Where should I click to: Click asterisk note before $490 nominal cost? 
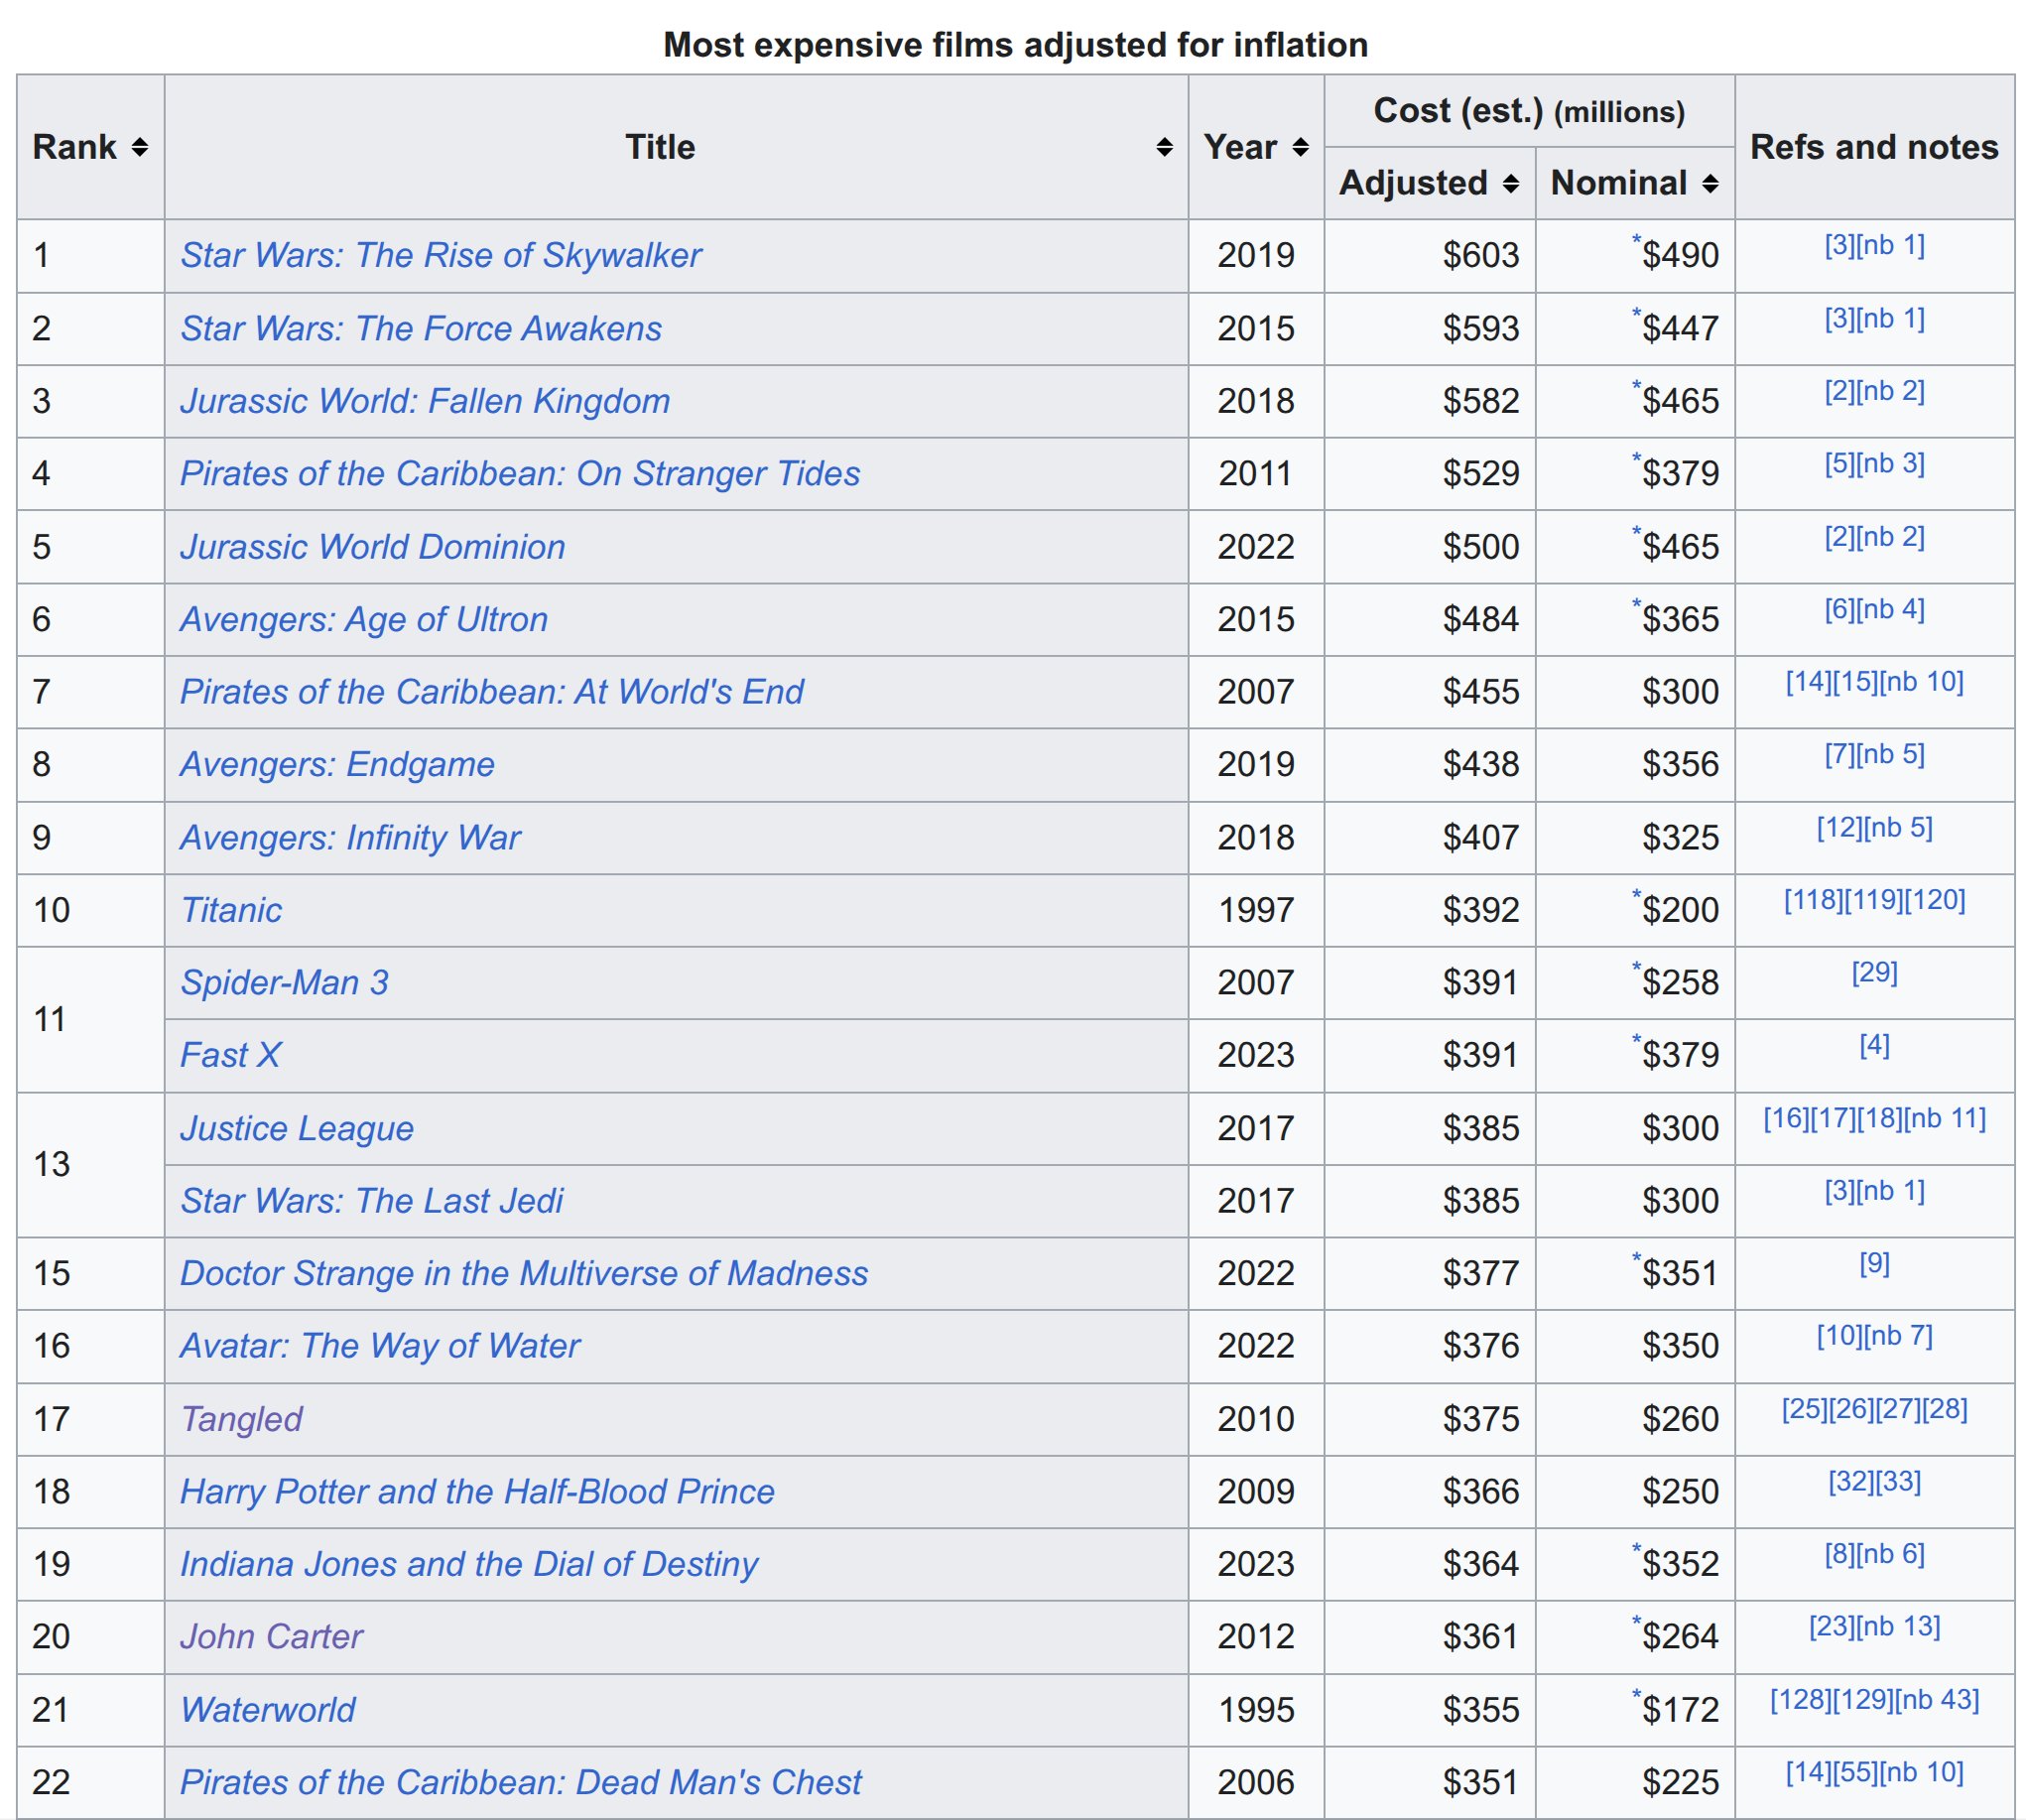pos(1636,240)
